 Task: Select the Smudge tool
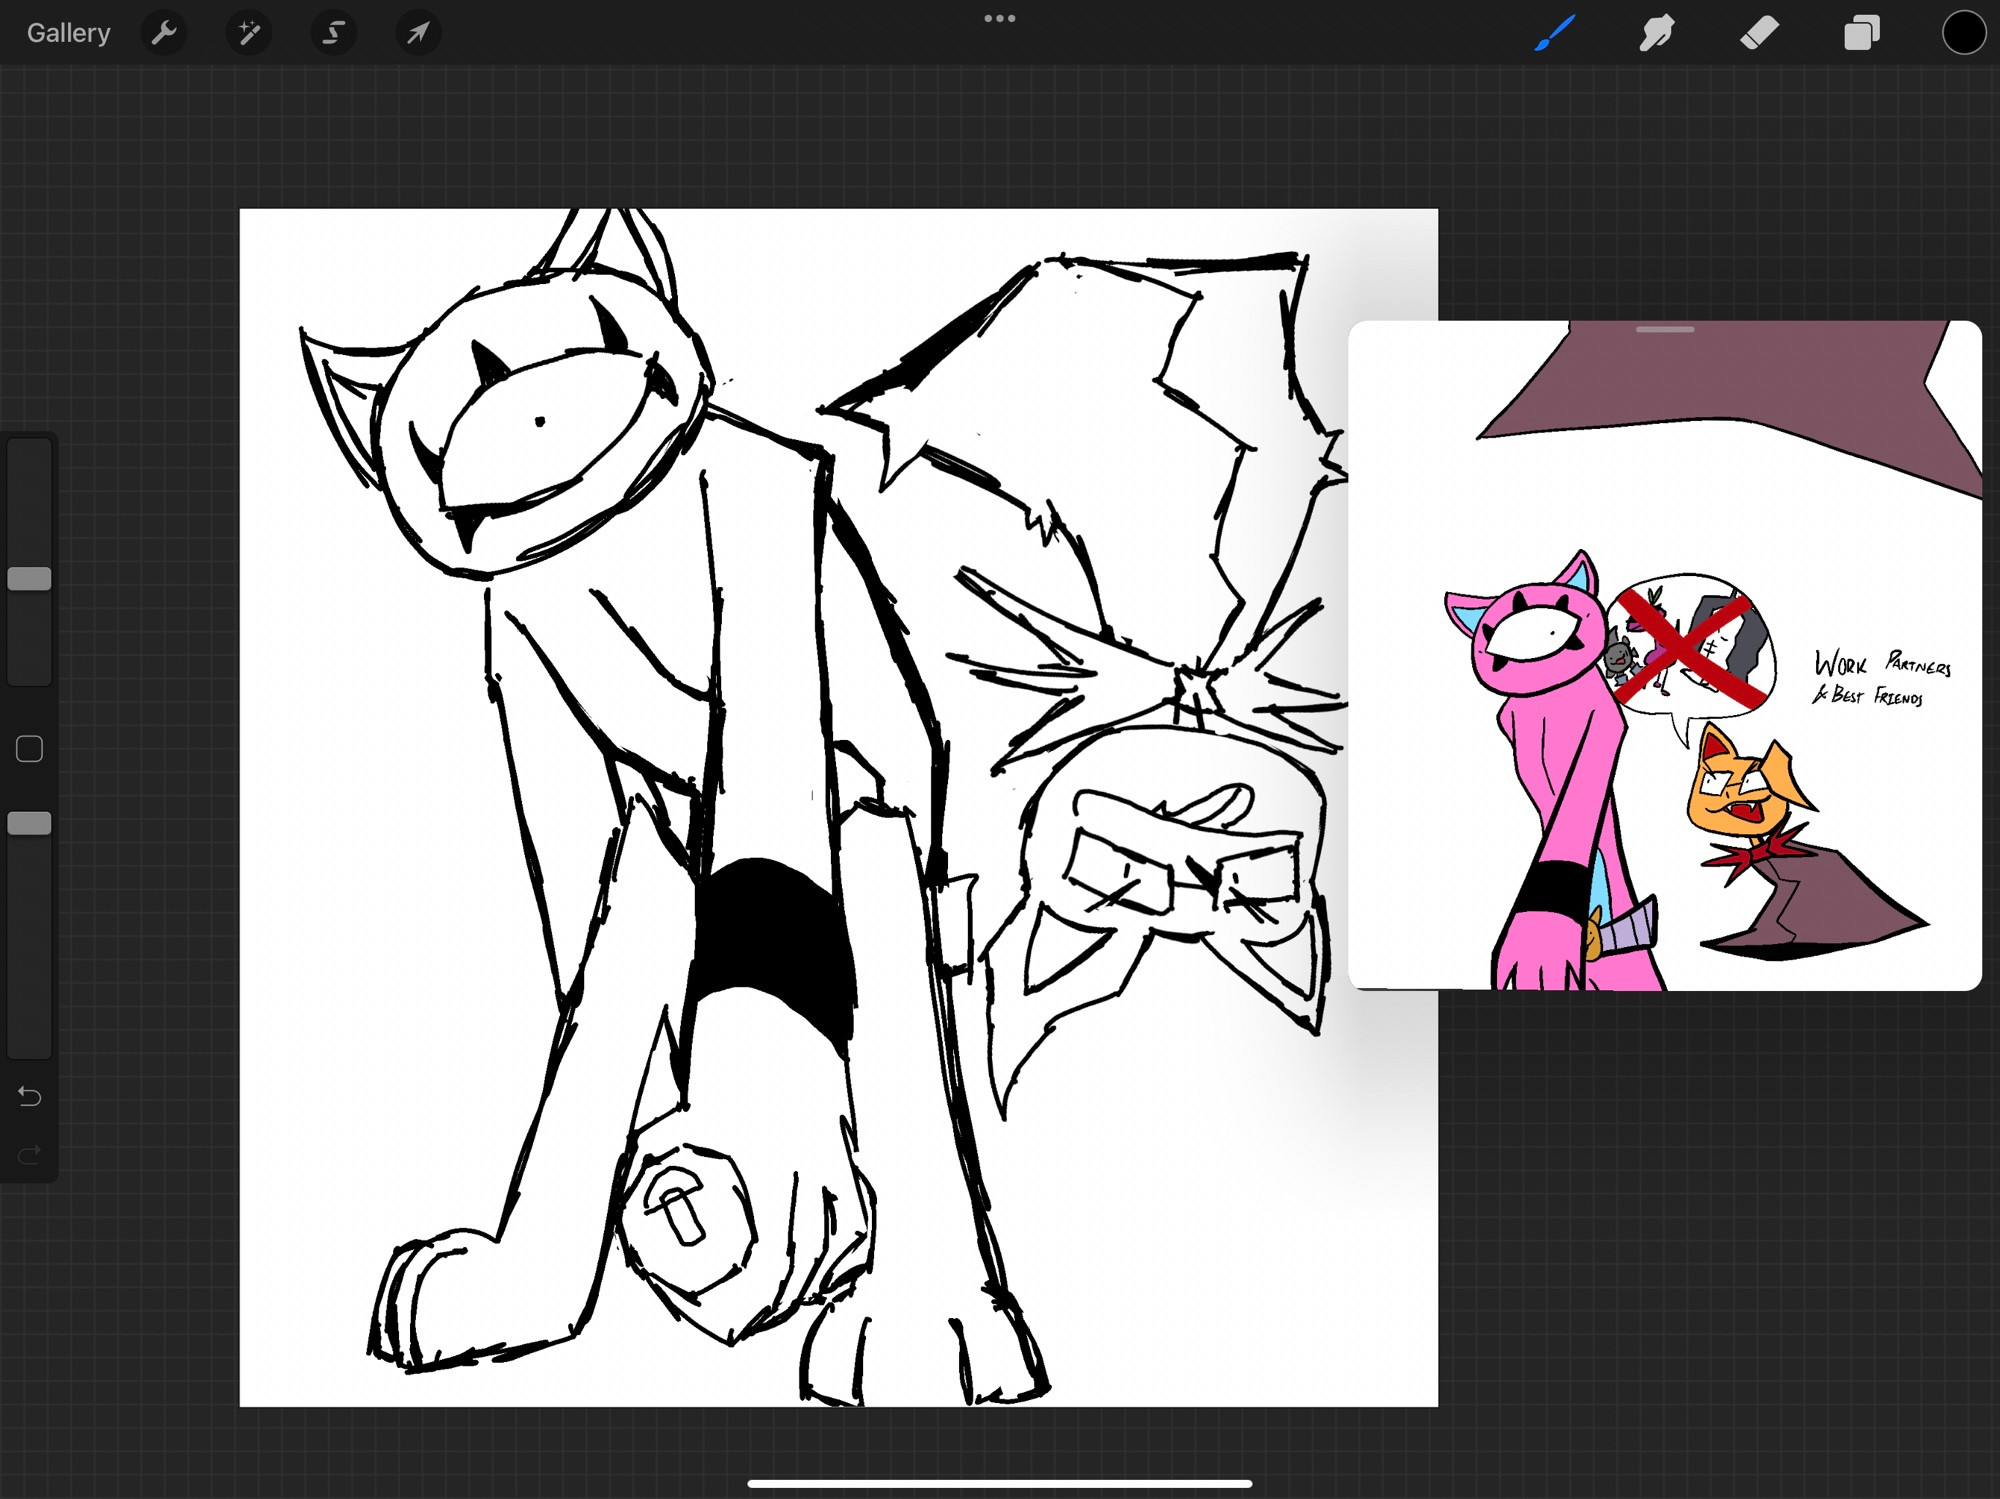pyautogui.click(x=1656, y=32)
